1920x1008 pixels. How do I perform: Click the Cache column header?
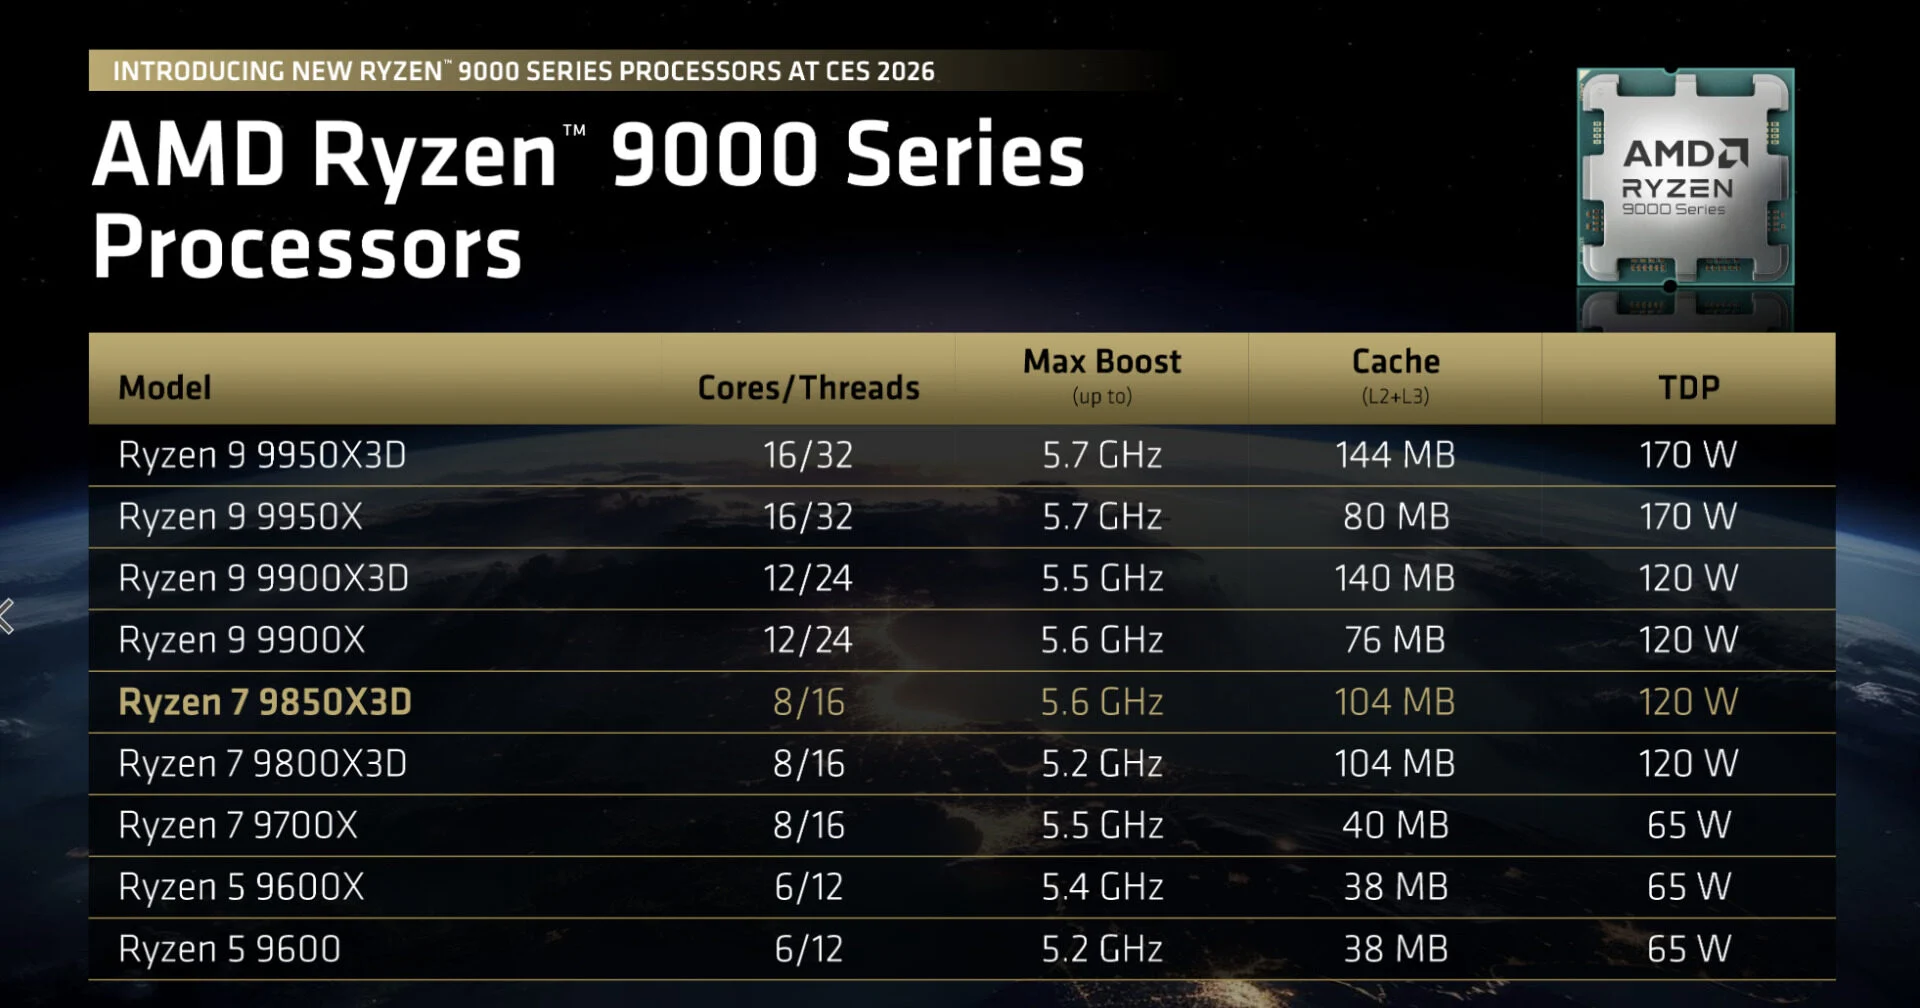pyautogui.click(x=1395, y=375)
